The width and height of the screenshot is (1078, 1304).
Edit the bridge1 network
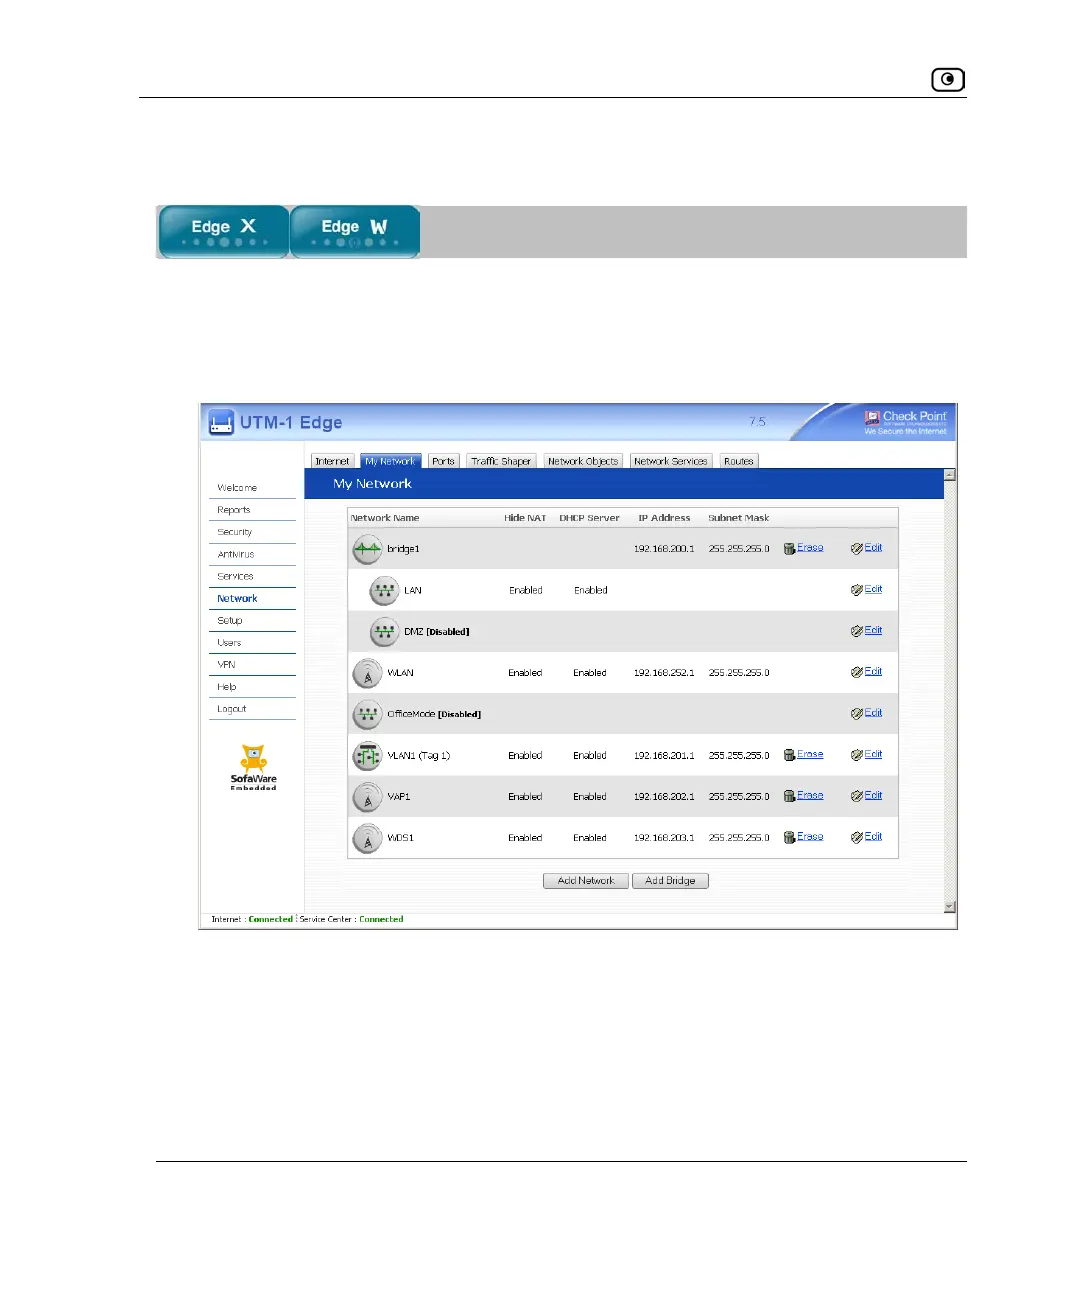click(867, 548)
